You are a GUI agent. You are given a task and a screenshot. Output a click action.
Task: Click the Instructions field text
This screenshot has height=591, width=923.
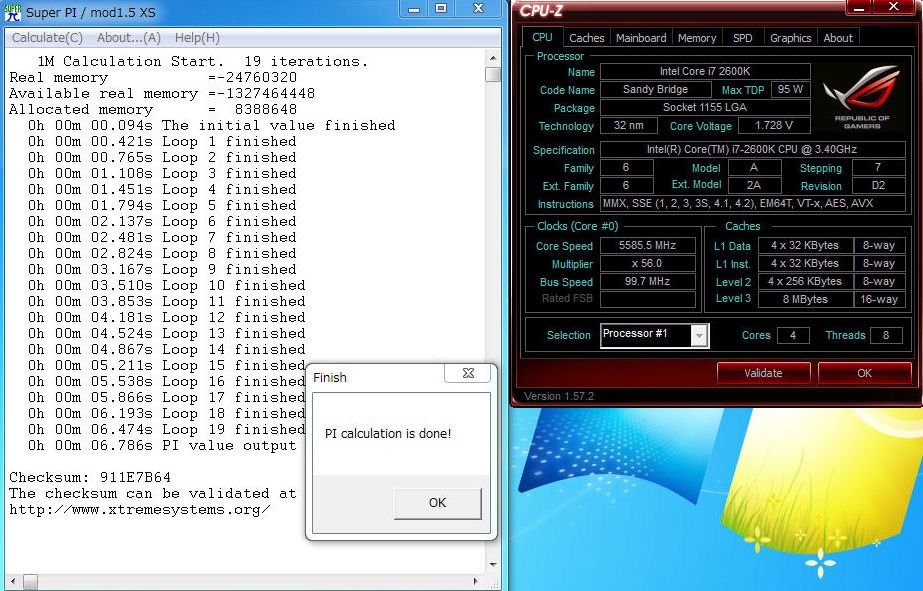(752, 204)
